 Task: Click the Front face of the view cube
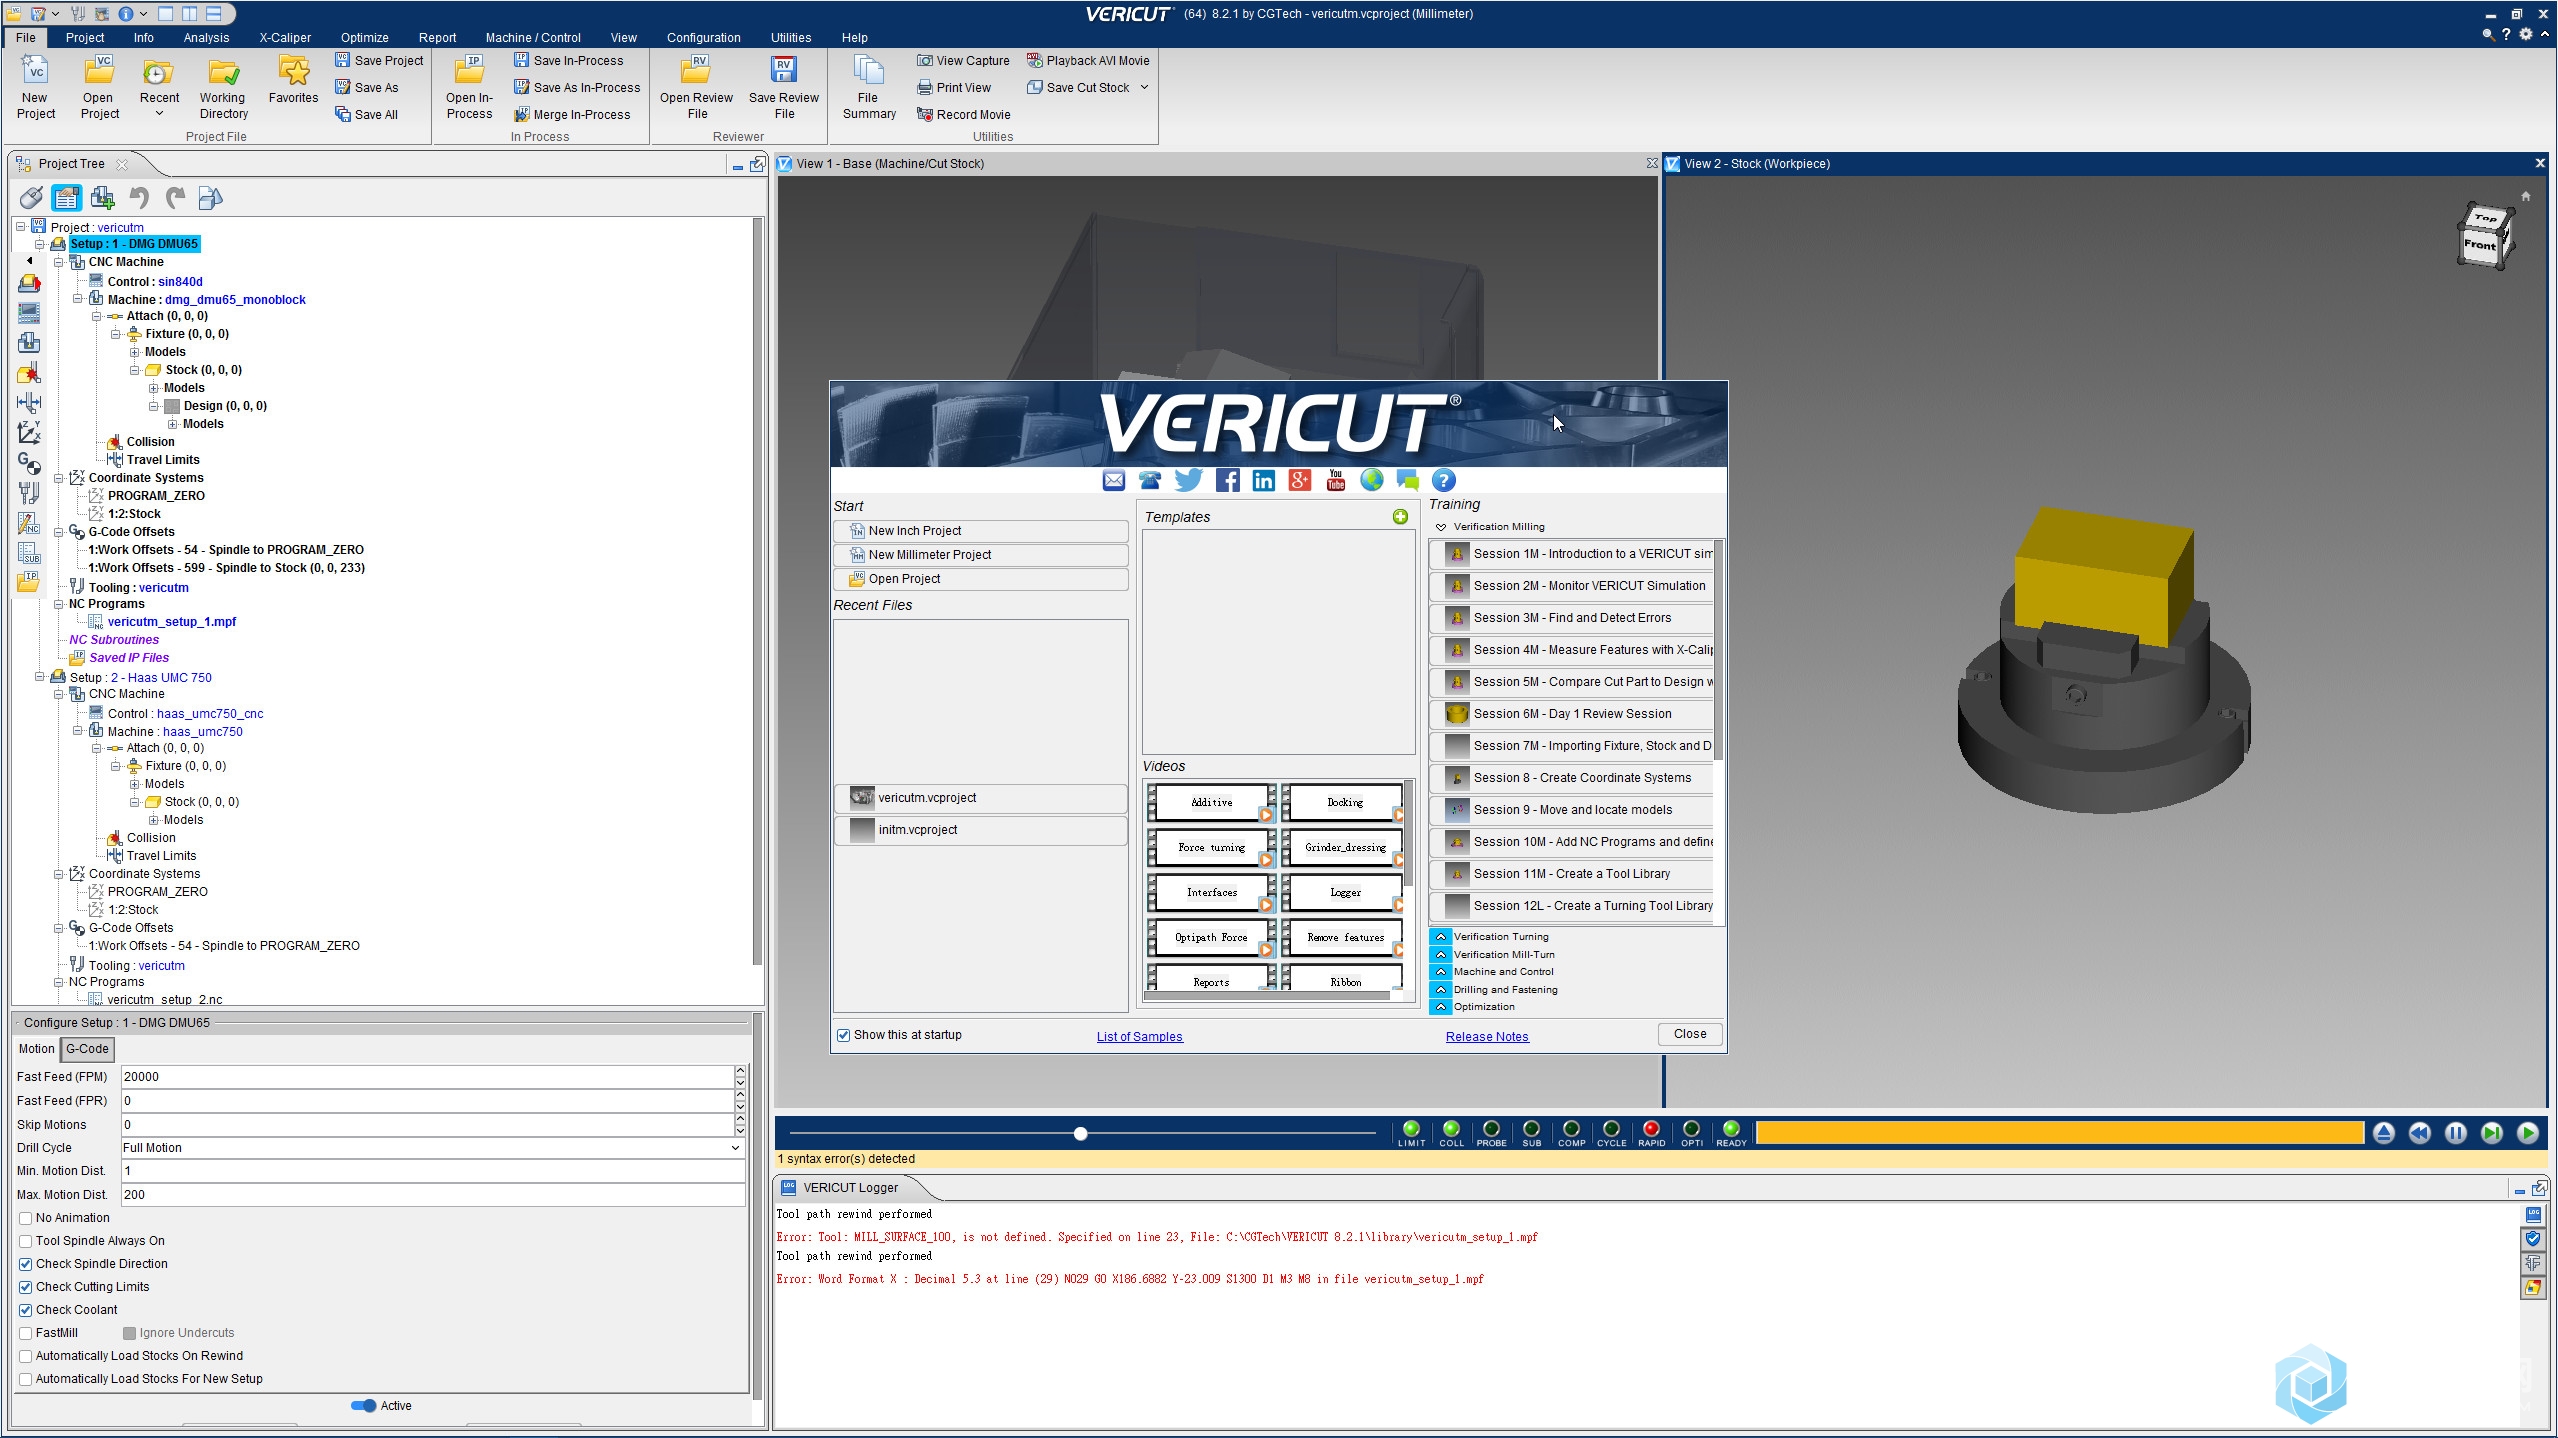(2479, 246)
